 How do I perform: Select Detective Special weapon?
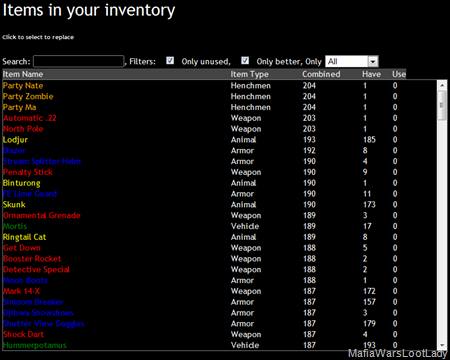point(36,270)
